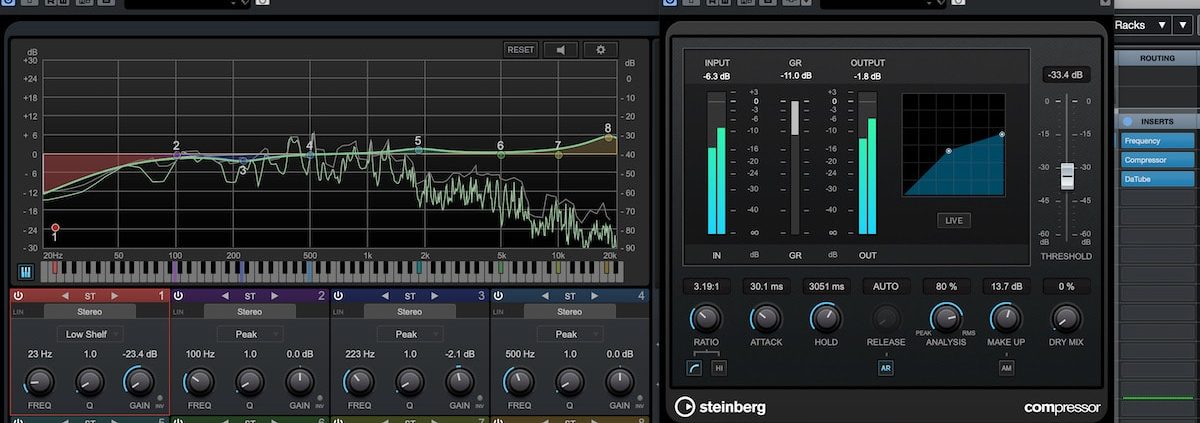The height and width of the screenshot is (423, 1200).
Task: Click the 3051 ms hold value field
Action: [x=826, y=286]
